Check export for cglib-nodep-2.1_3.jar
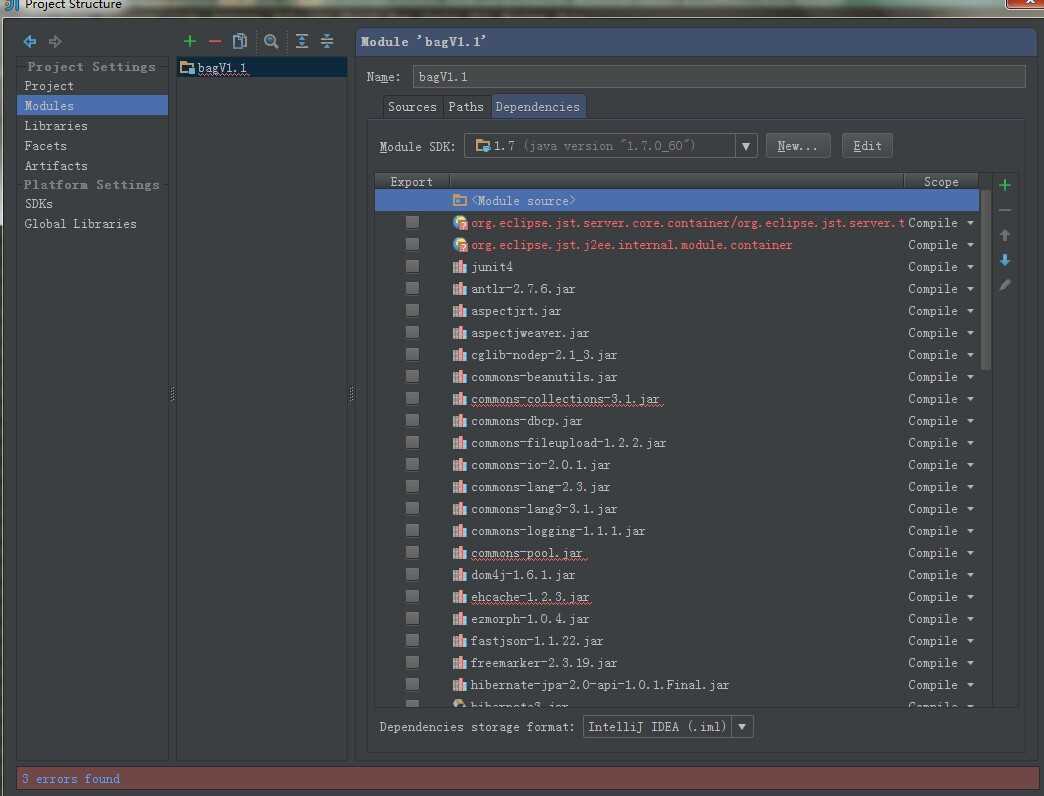 click(x=412, y=354)
